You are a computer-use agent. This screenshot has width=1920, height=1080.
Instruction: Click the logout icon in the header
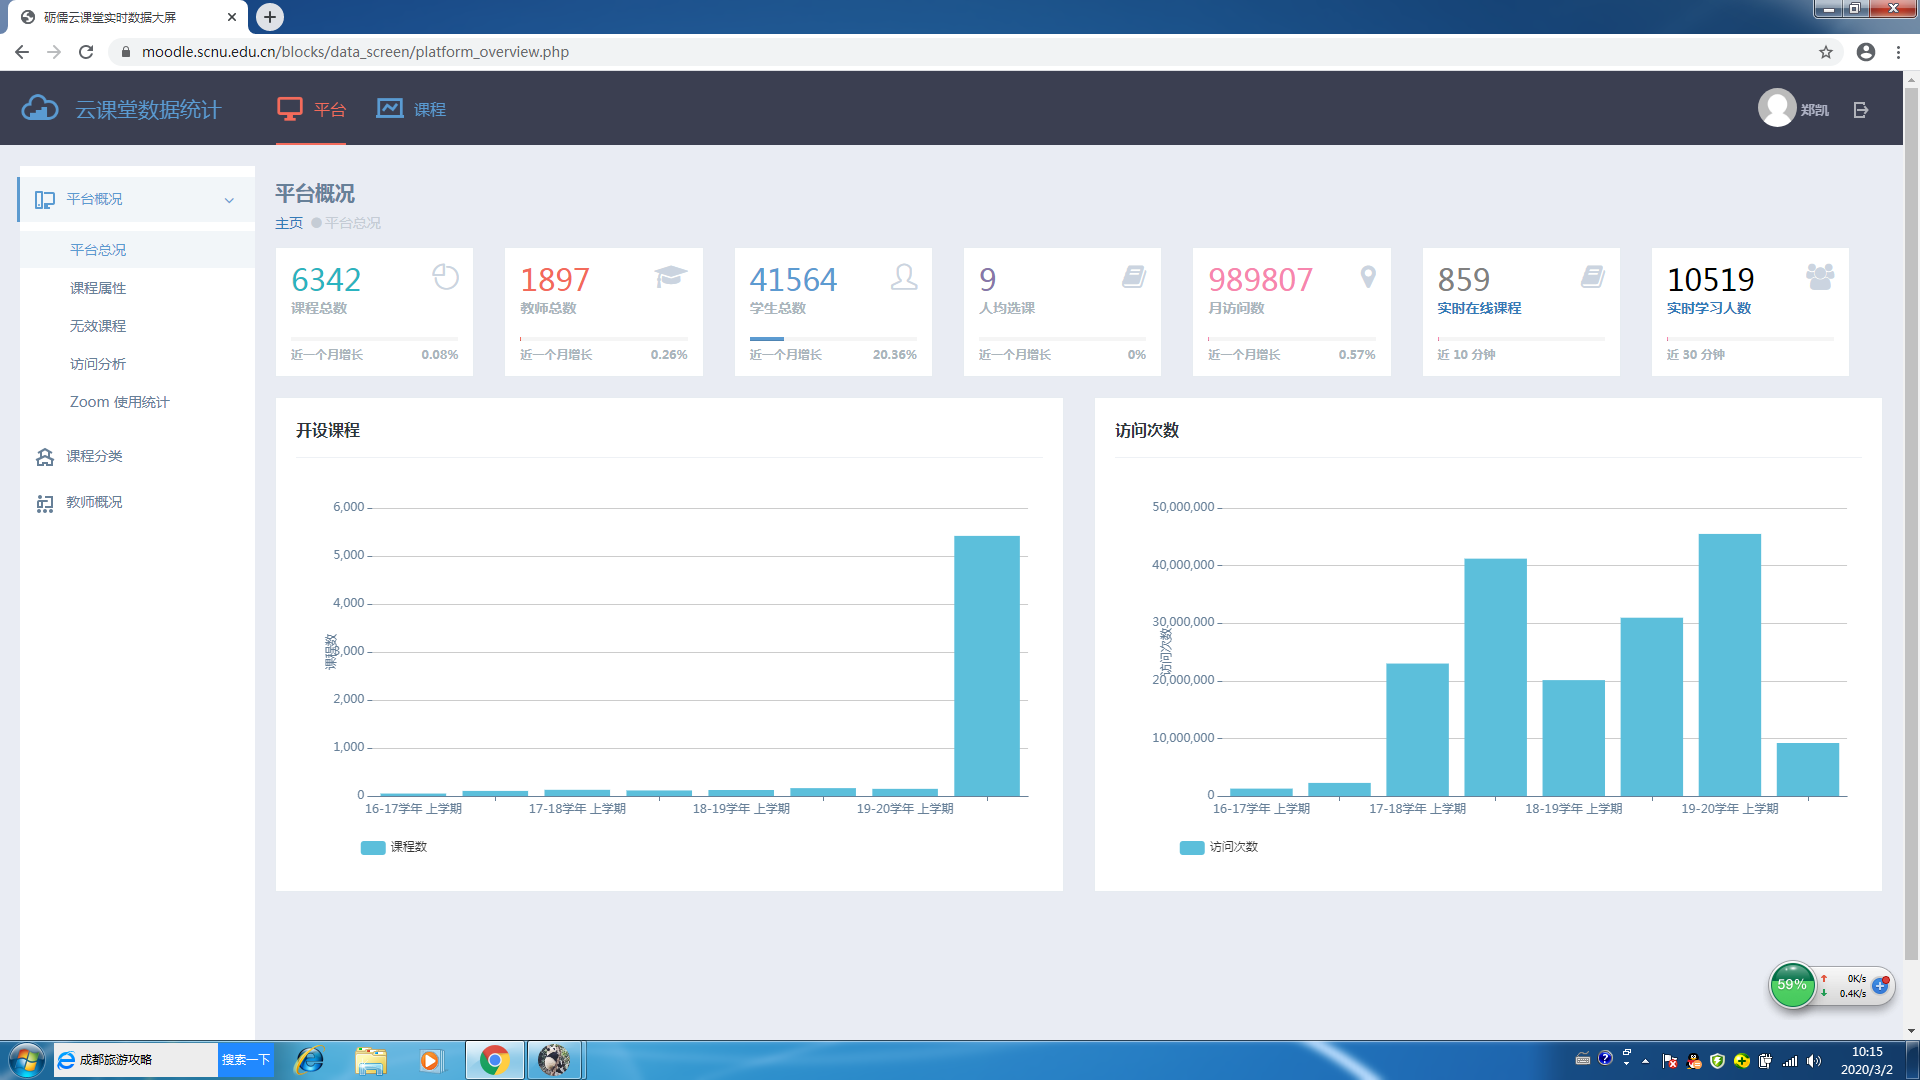1860,110
